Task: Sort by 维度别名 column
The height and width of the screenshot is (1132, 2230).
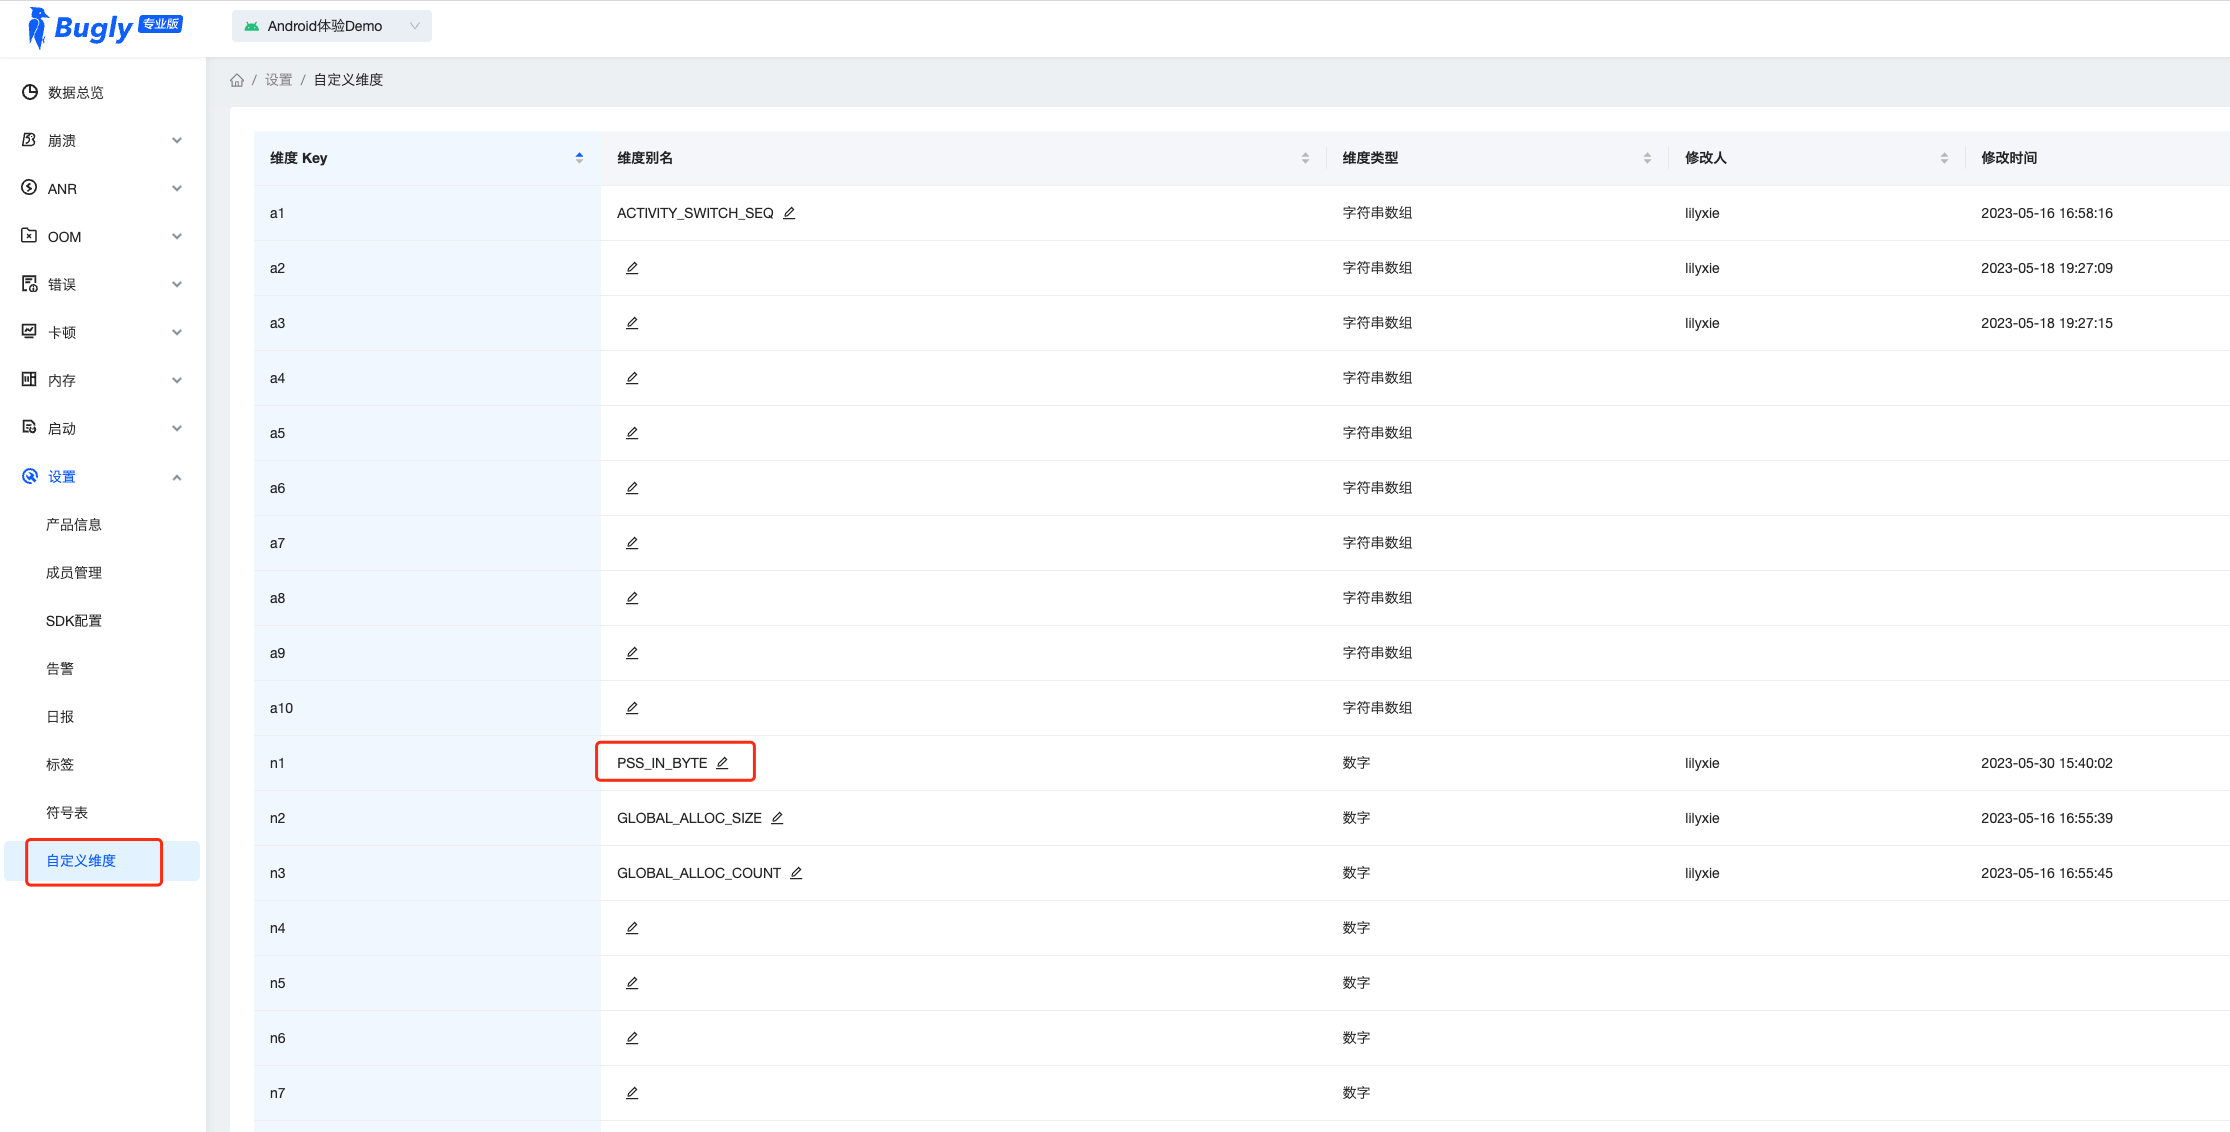Action: tap(1305, 158)
